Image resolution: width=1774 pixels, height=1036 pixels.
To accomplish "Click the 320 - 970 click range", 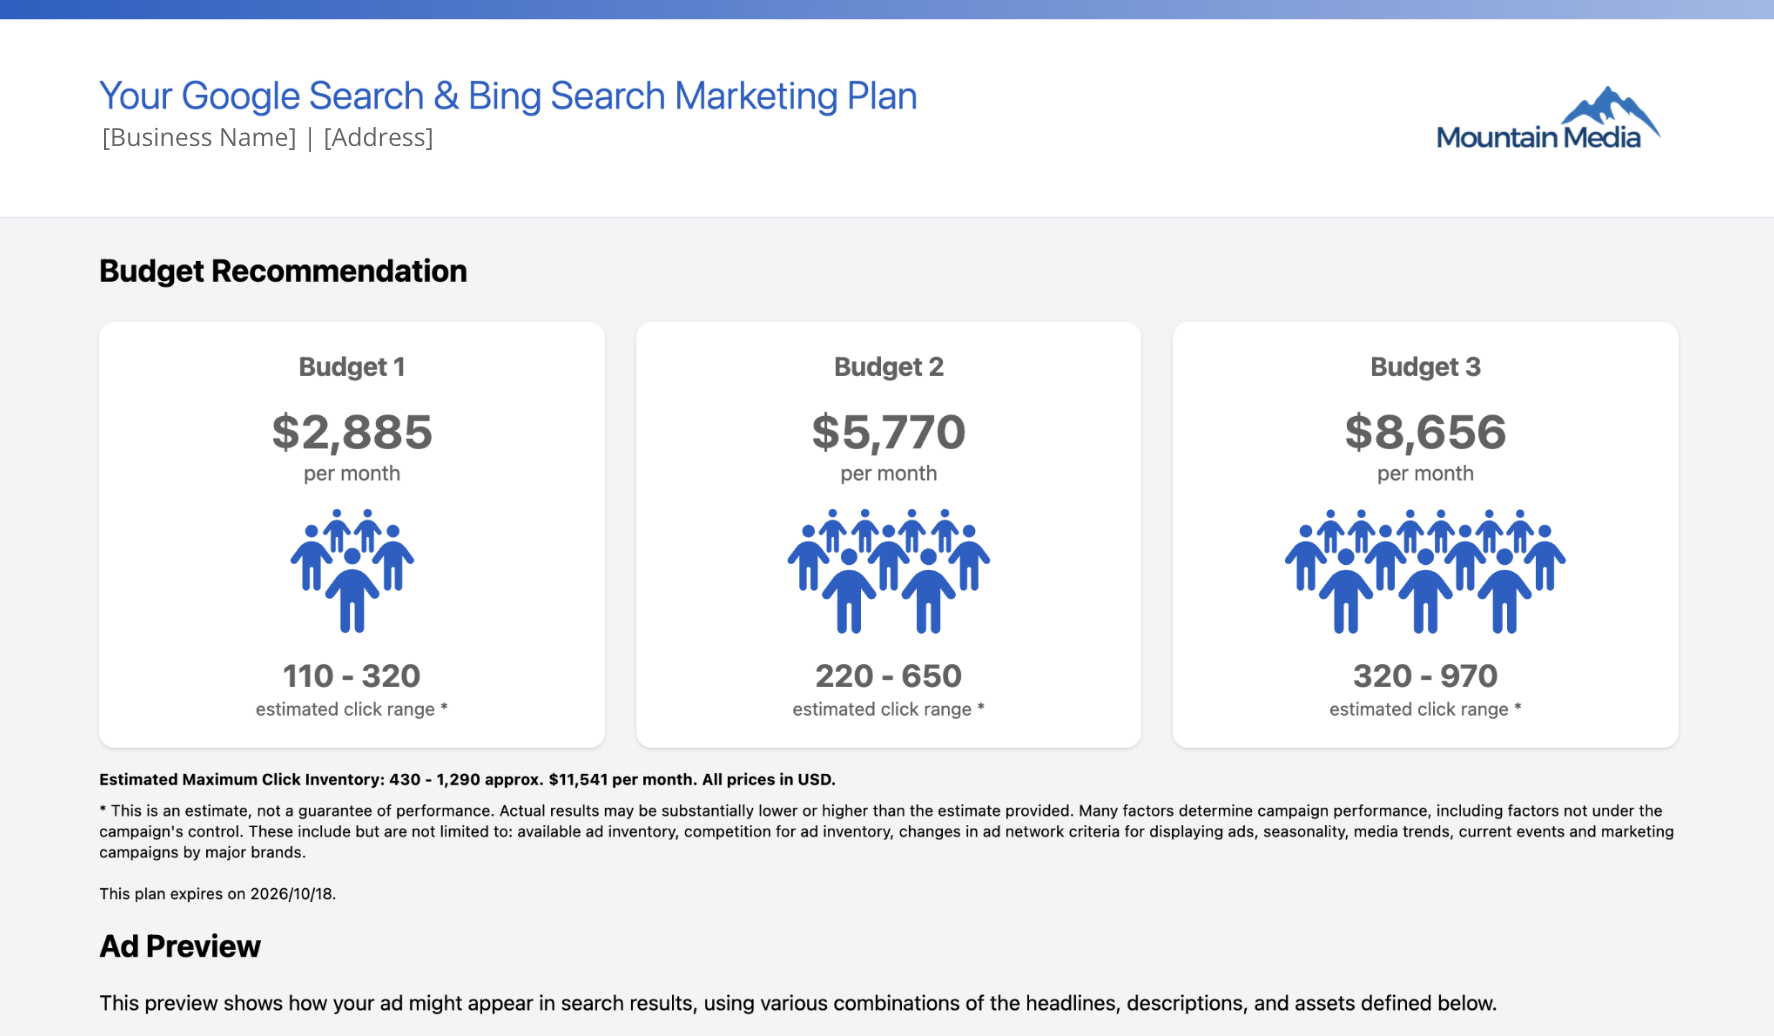I will [1425, 676].
